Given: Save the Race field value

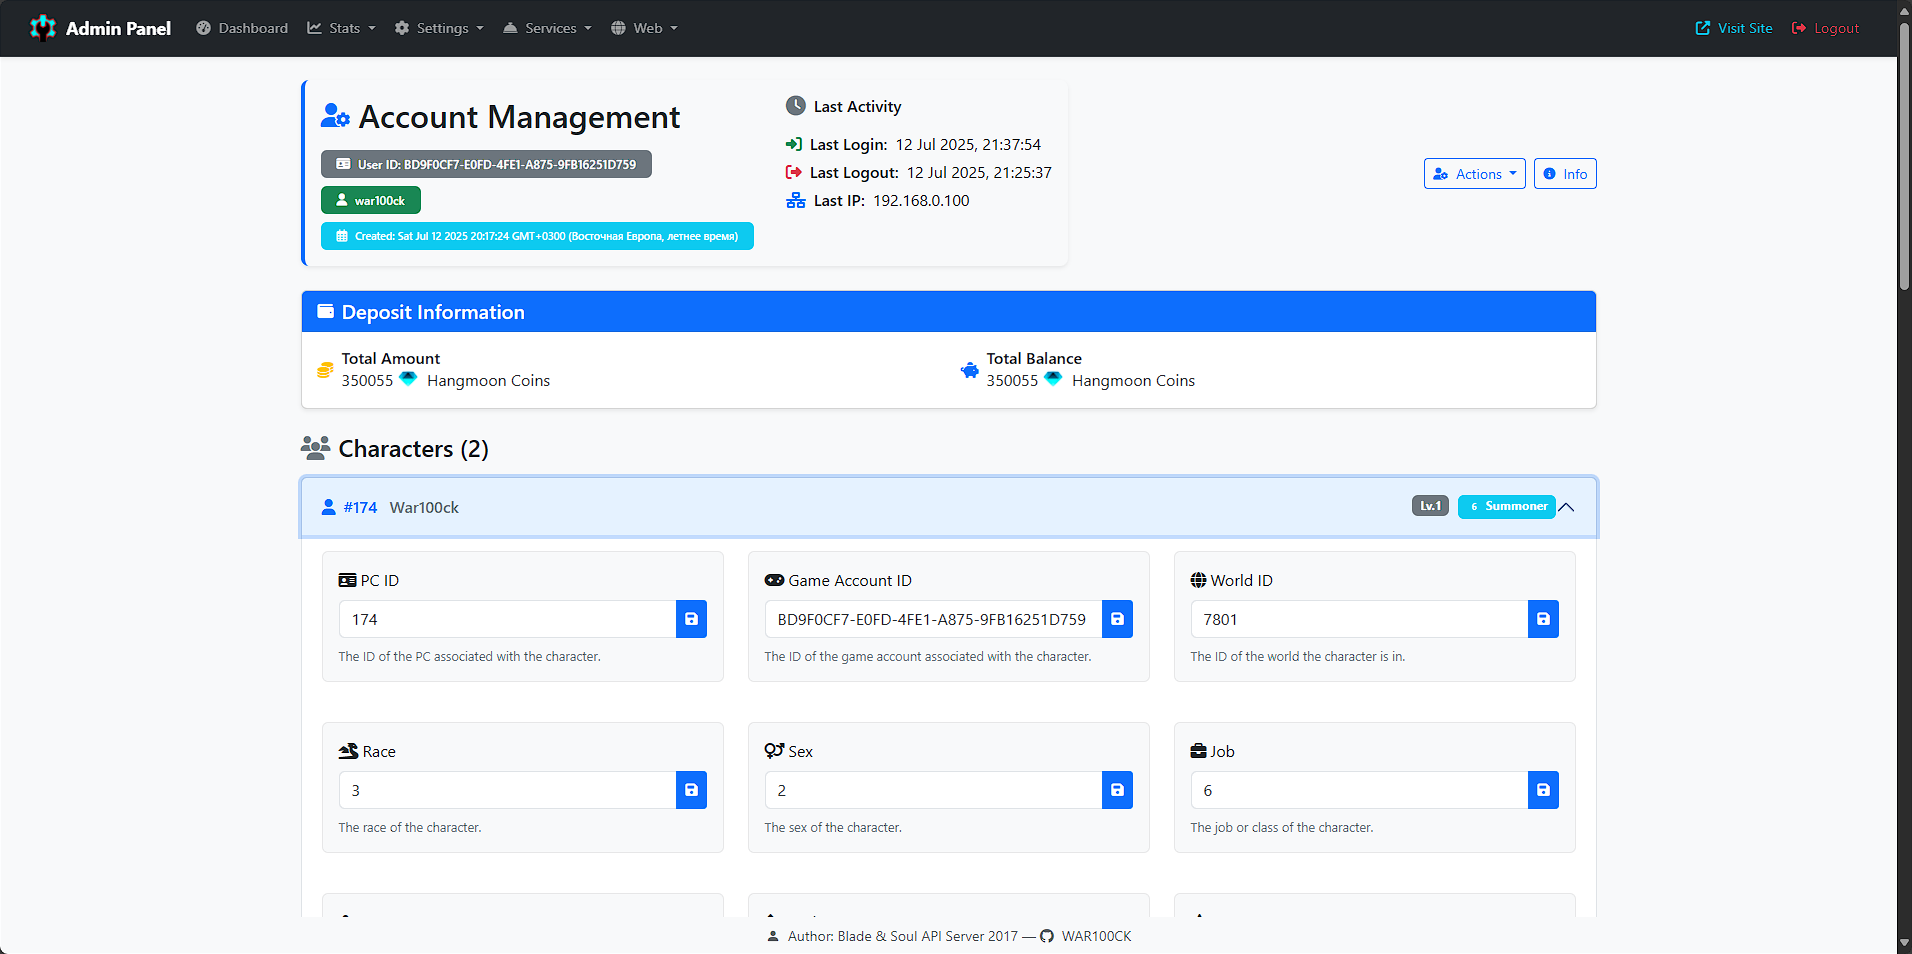Looking at the screenshot, I should [x=691, y=790].
